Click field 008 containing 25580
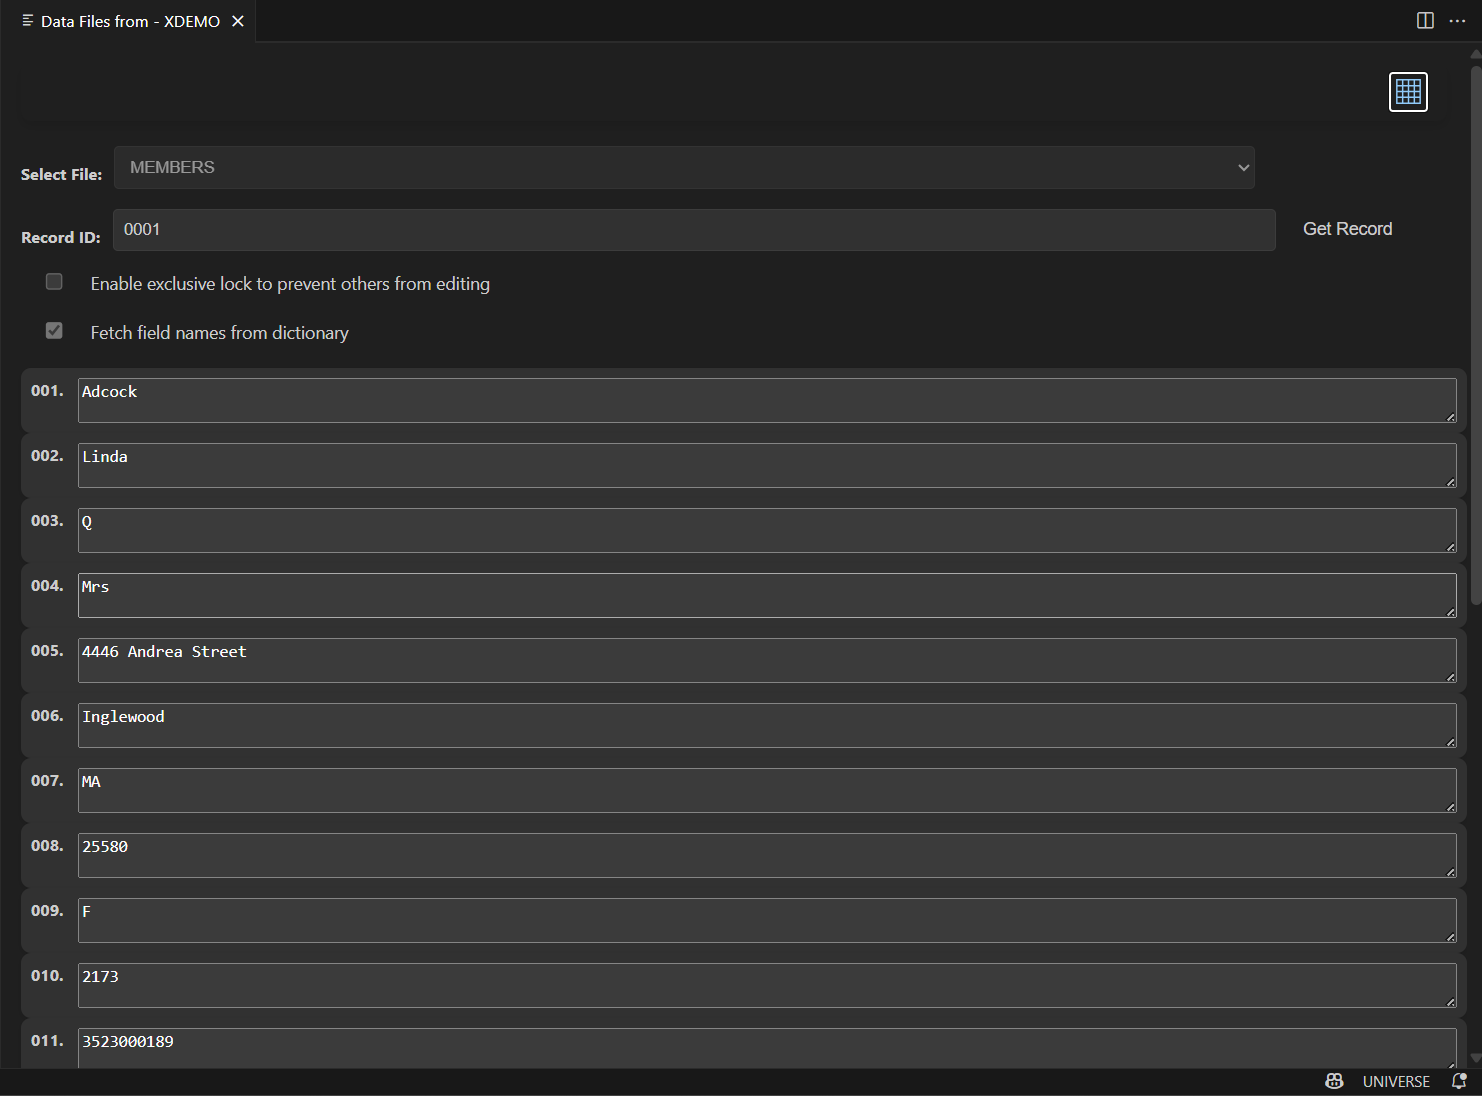This screenshot has height=1096, width=1482. [766, 855]
